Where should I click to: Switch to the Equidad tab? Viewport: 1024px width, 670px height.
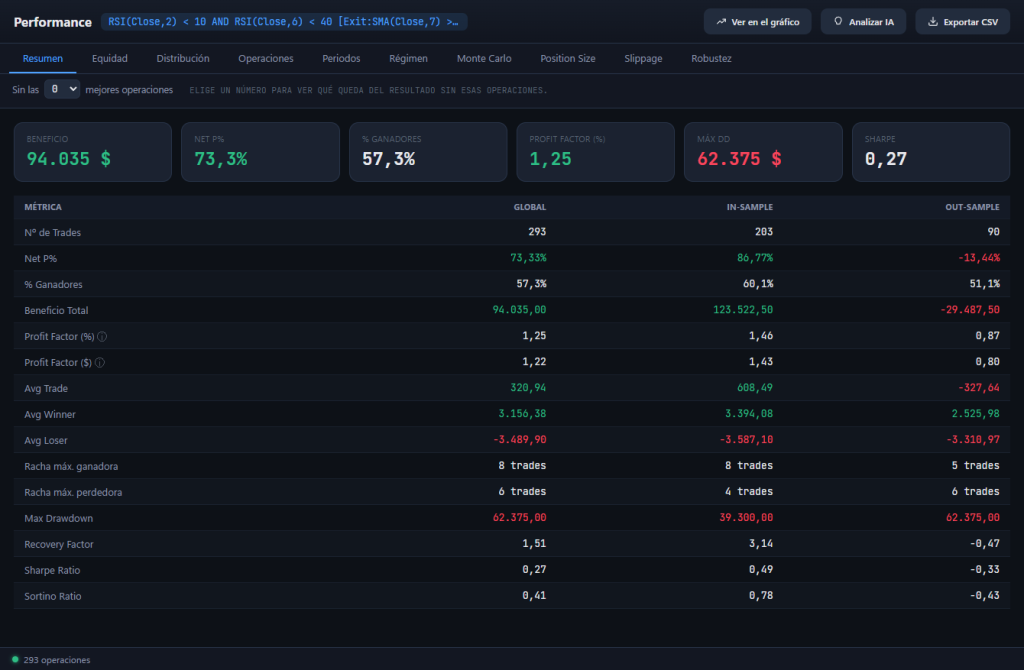pos(110,58)
